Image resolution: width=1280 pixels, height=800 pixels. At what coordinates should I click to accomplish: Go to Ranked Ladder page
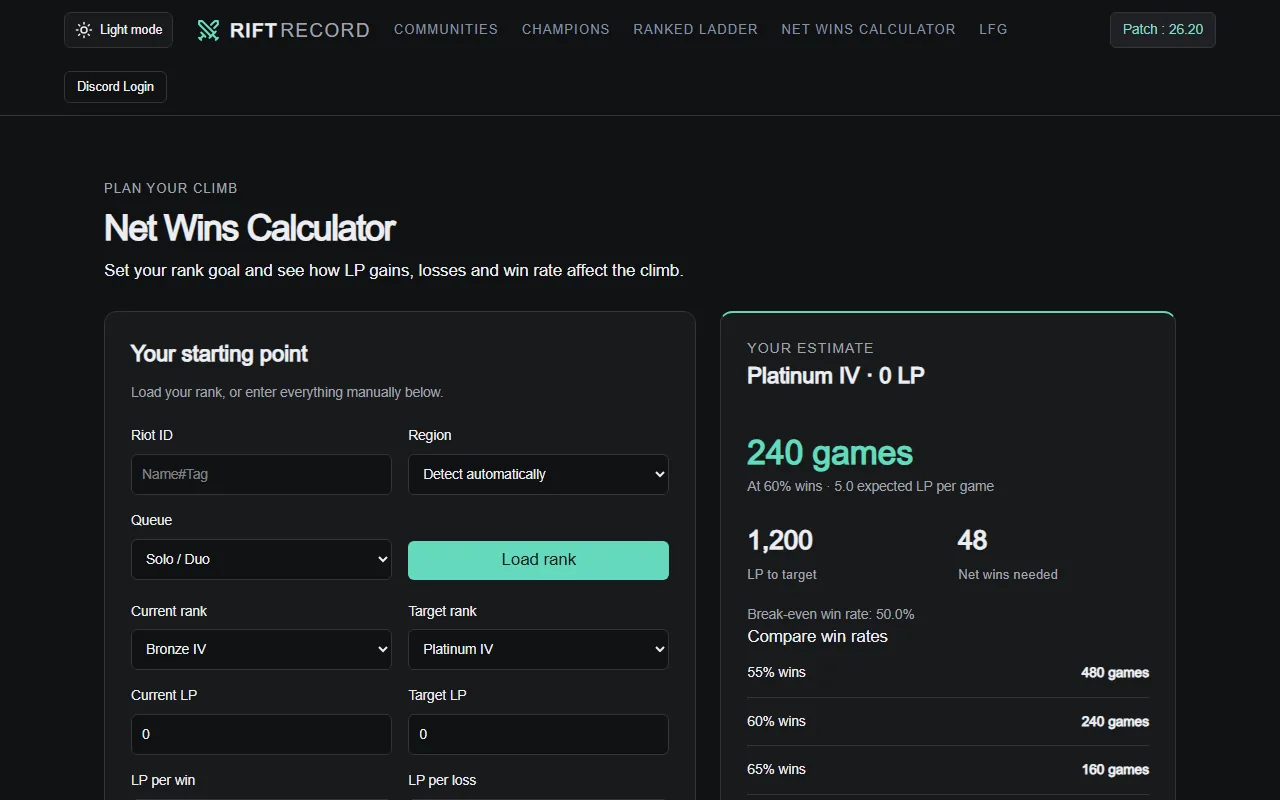pyautogui.click(x=695, y=29)
